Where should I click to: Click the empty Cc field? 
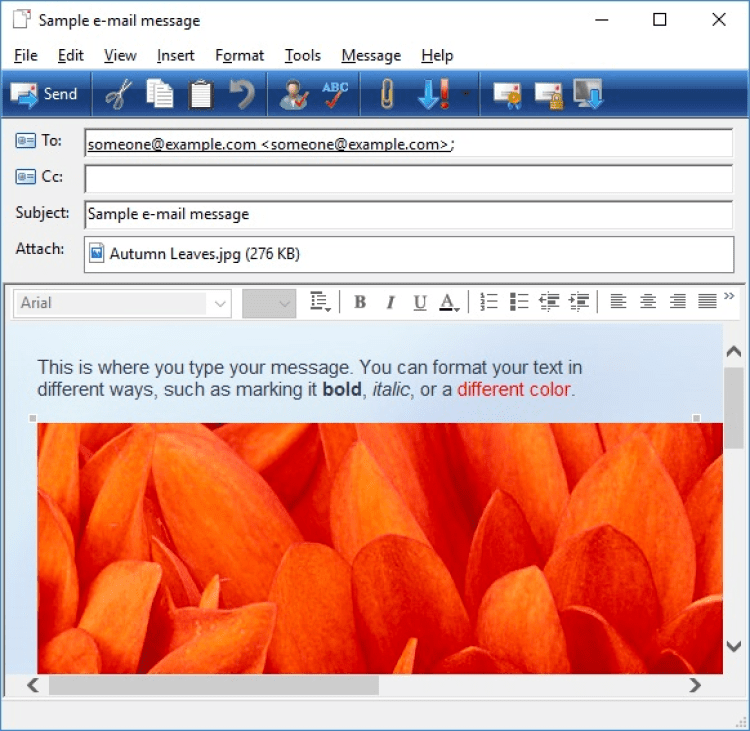[x=408, y=178]
